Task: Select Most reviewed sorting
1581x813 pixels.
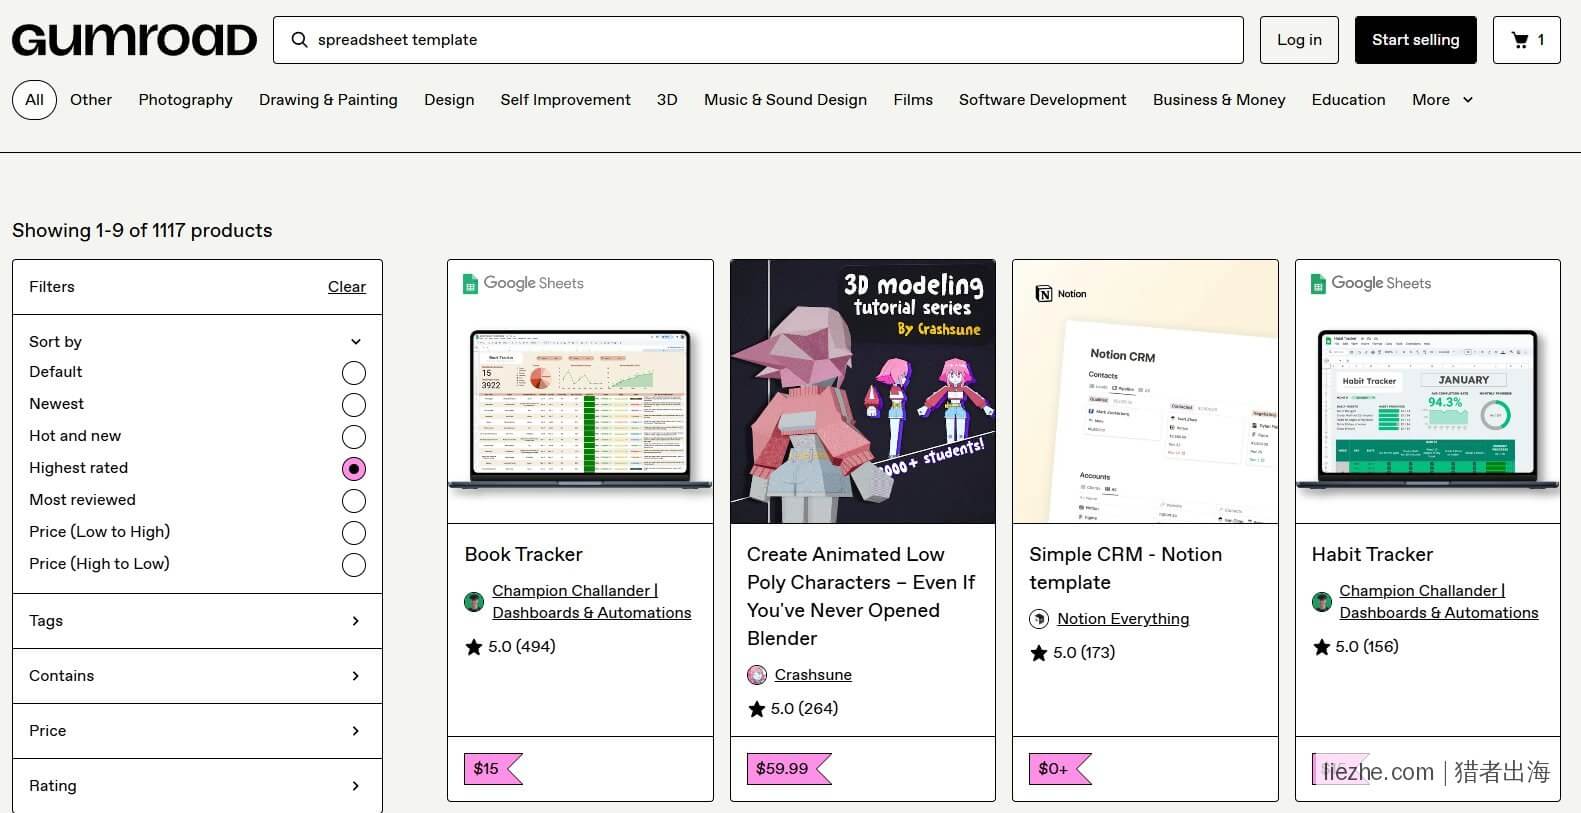Action: tap(354, 501)
